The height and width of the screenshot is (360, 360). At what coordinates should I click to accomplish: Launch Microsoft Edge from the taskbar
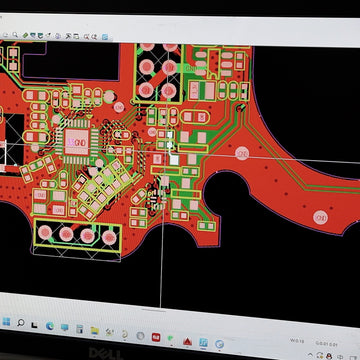tap(50, 326)
